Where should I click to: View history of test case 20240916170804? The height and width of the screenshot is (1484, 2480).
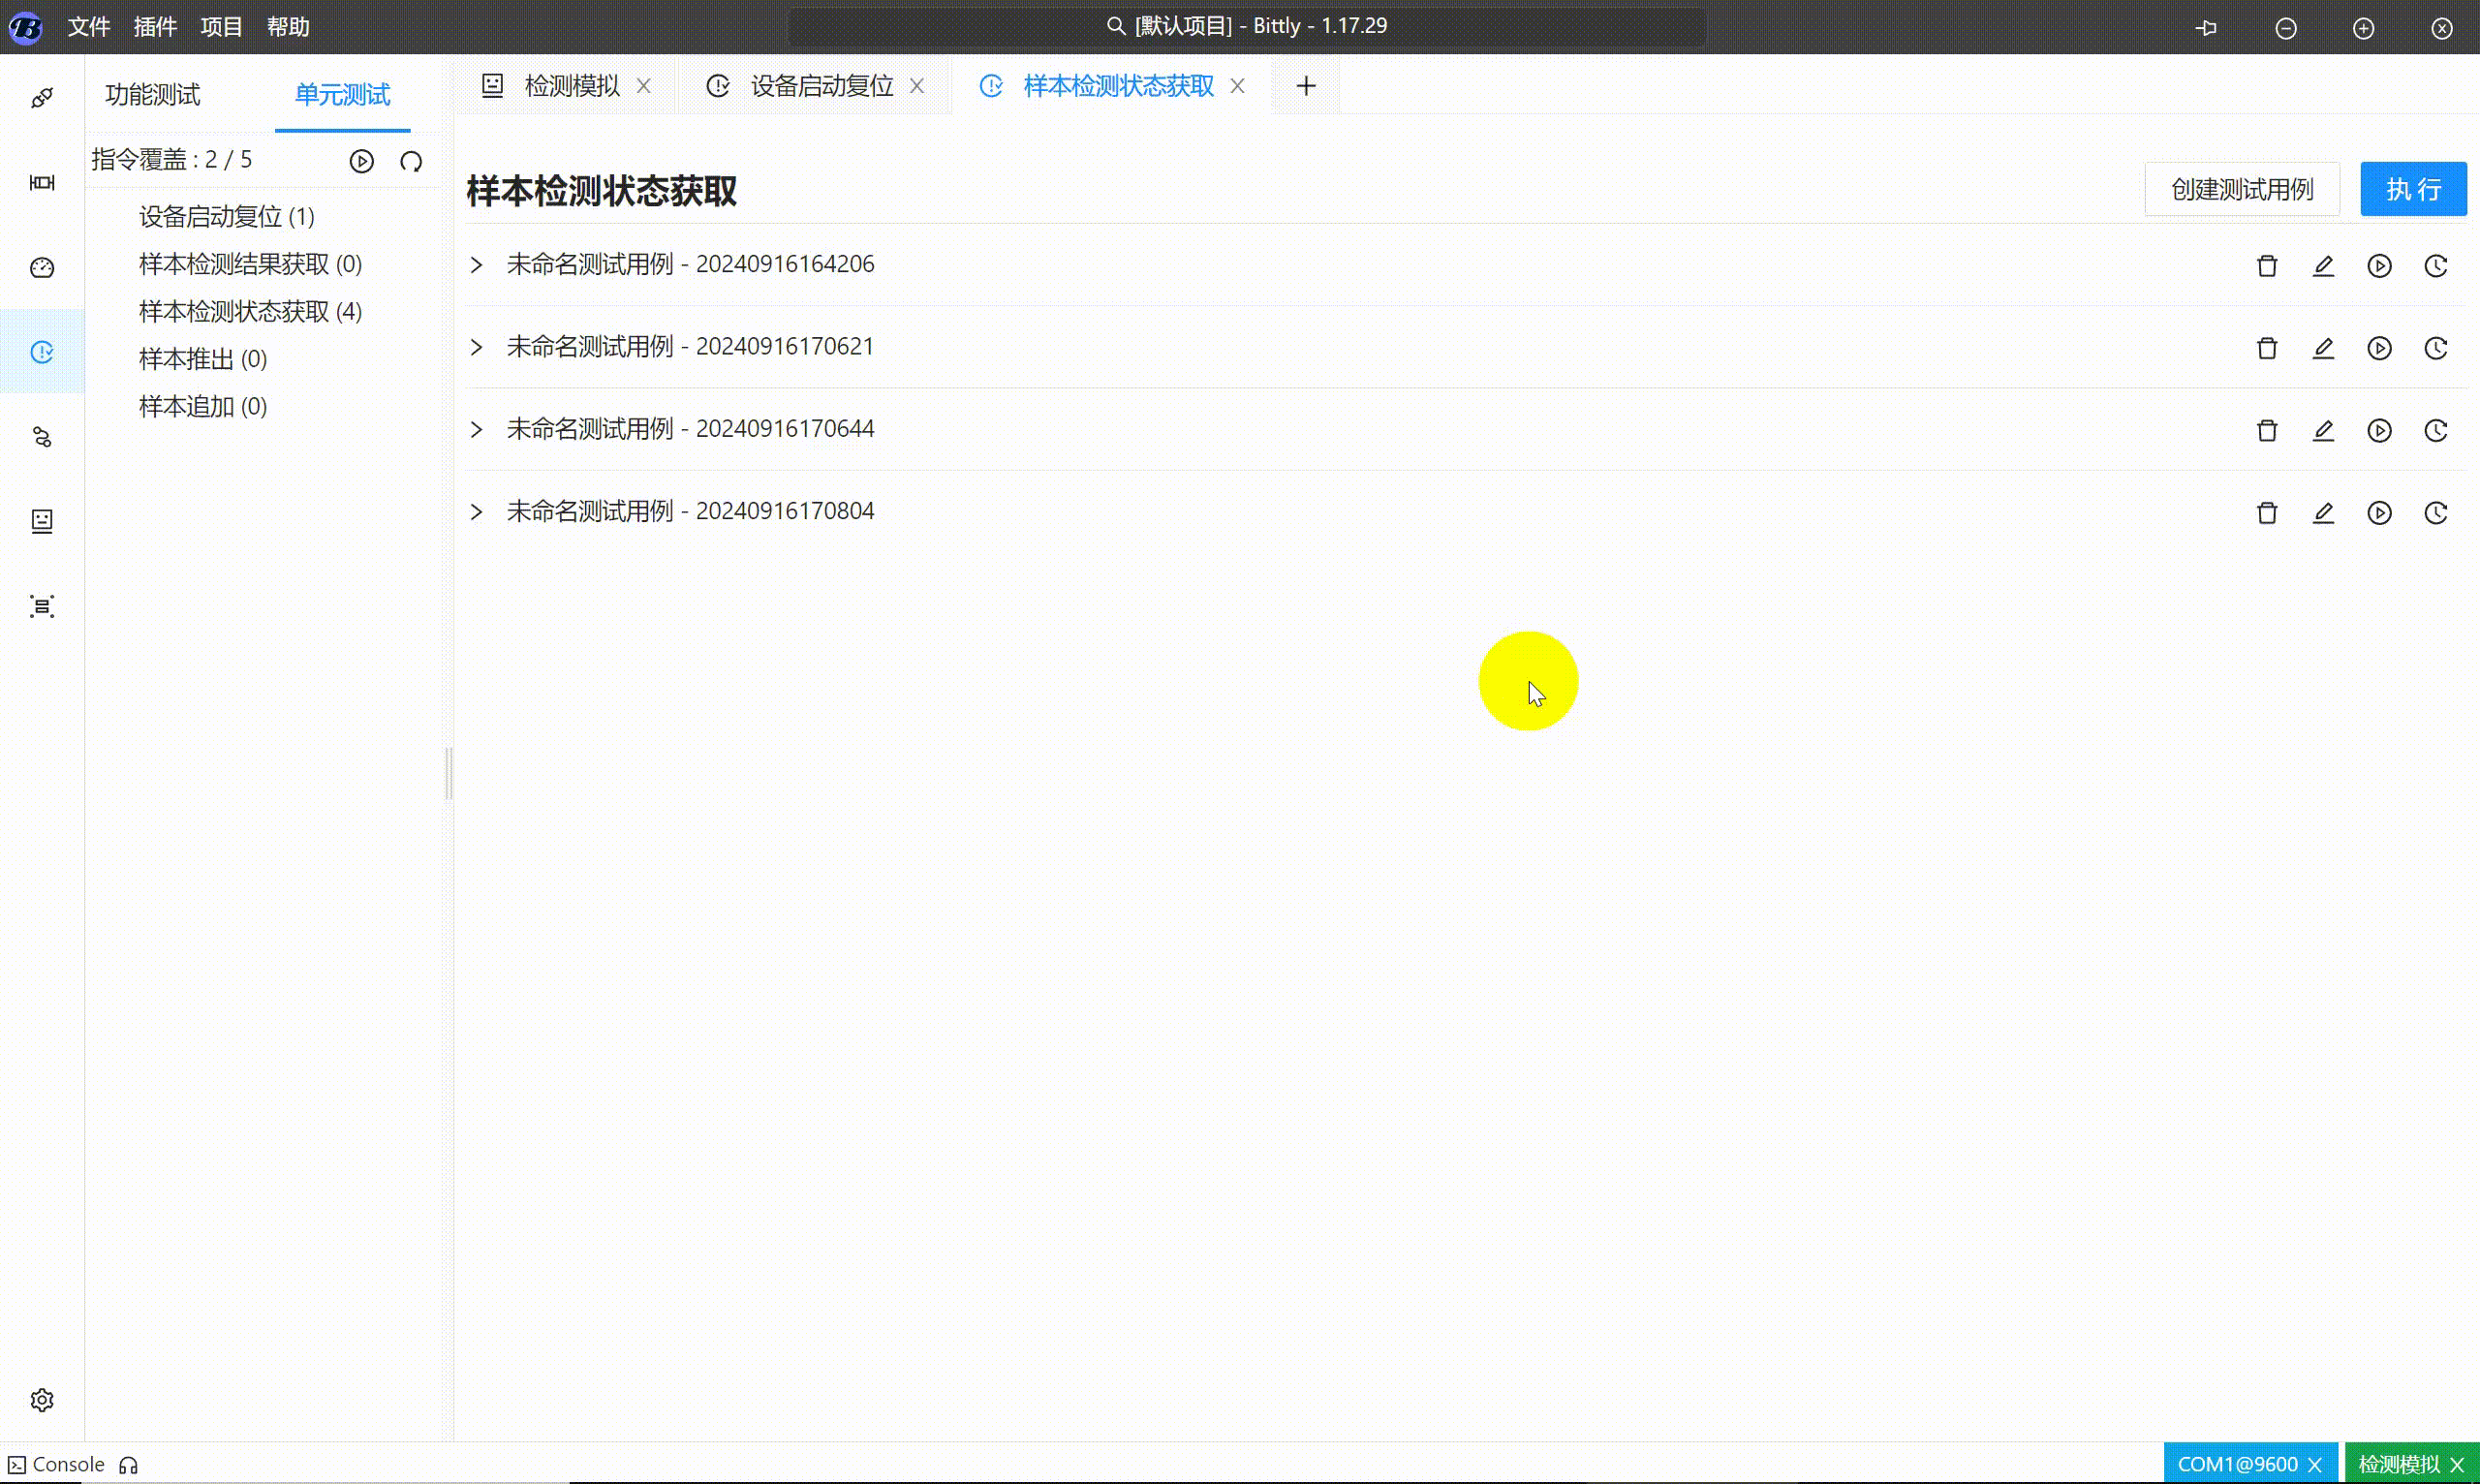2436,513
